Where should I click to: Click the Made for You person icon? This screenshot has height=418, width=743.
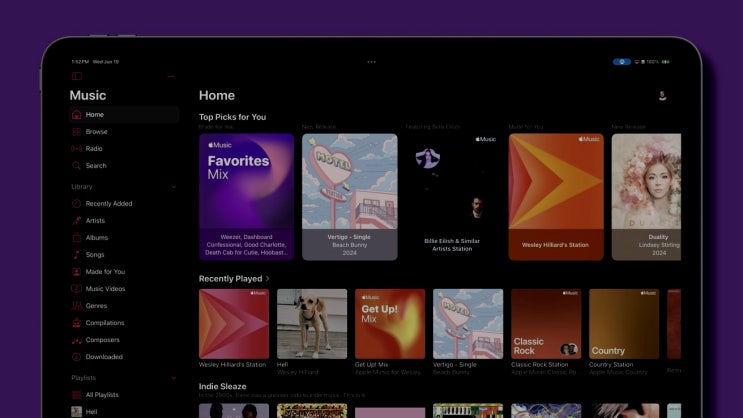(76, 272)
